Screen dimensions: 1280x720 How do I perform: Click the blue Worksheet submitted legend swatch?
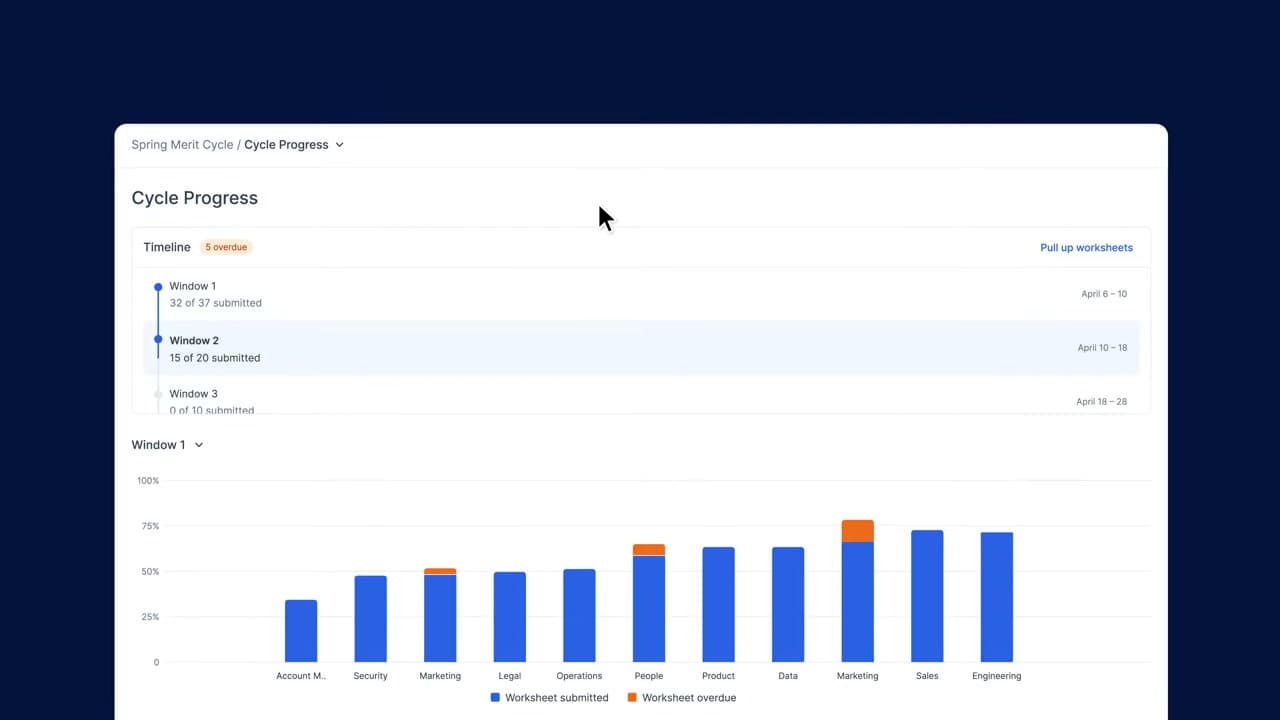coord(495,697)
